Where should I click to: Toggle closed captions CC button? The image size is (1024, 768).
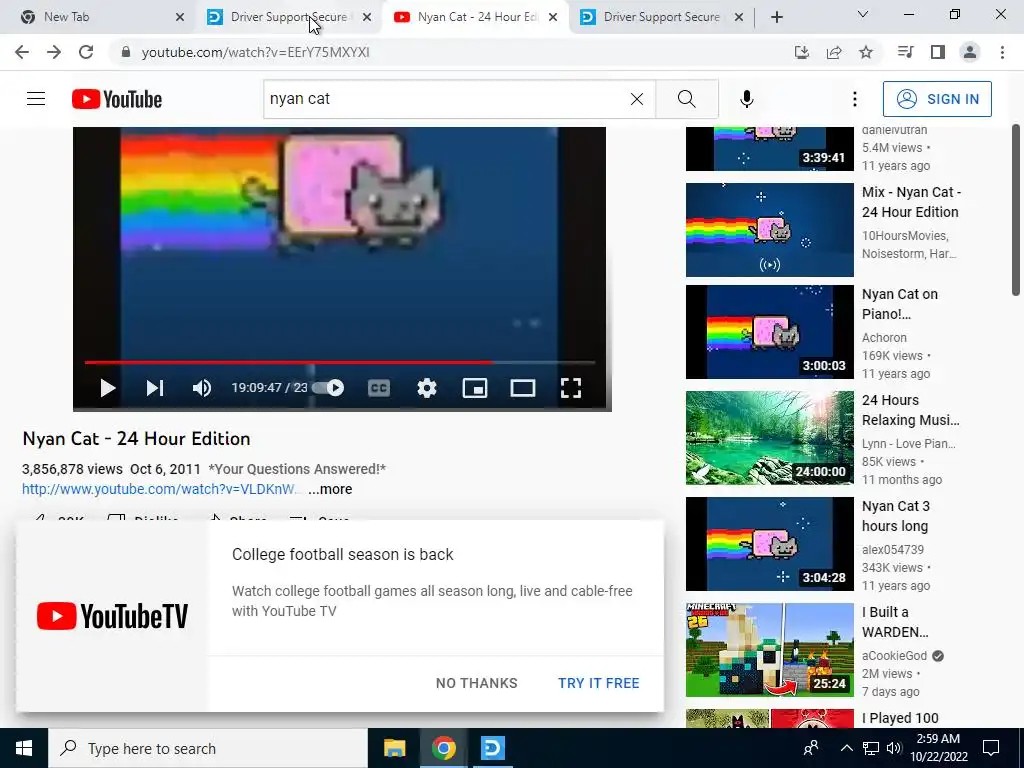[x=379, y=388]
